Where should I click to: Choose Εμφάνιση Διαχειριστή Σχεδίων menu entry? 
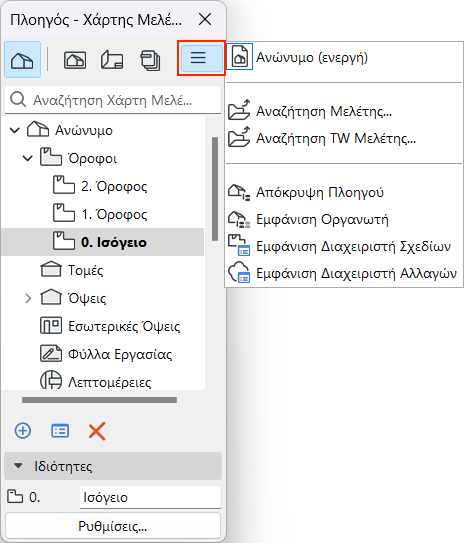(345, 246)
